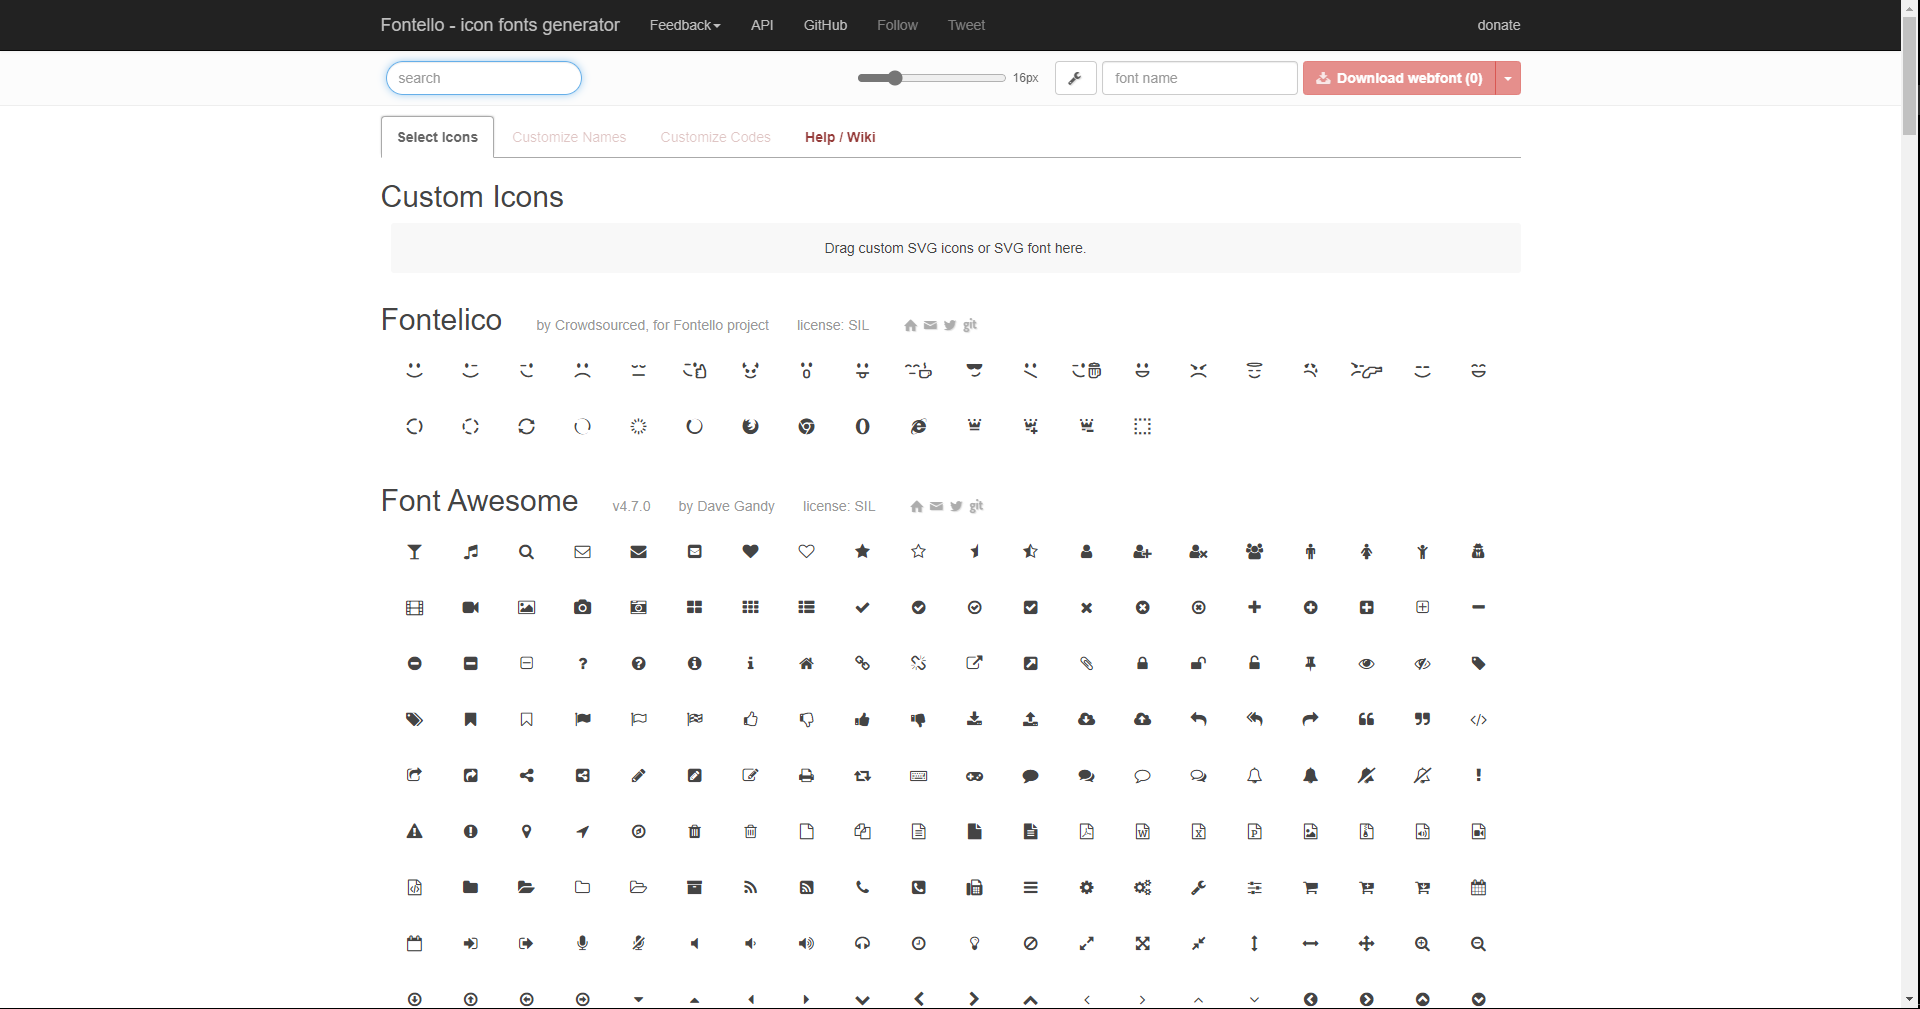Open Fontelico homepage link icon

click(910, 326)
